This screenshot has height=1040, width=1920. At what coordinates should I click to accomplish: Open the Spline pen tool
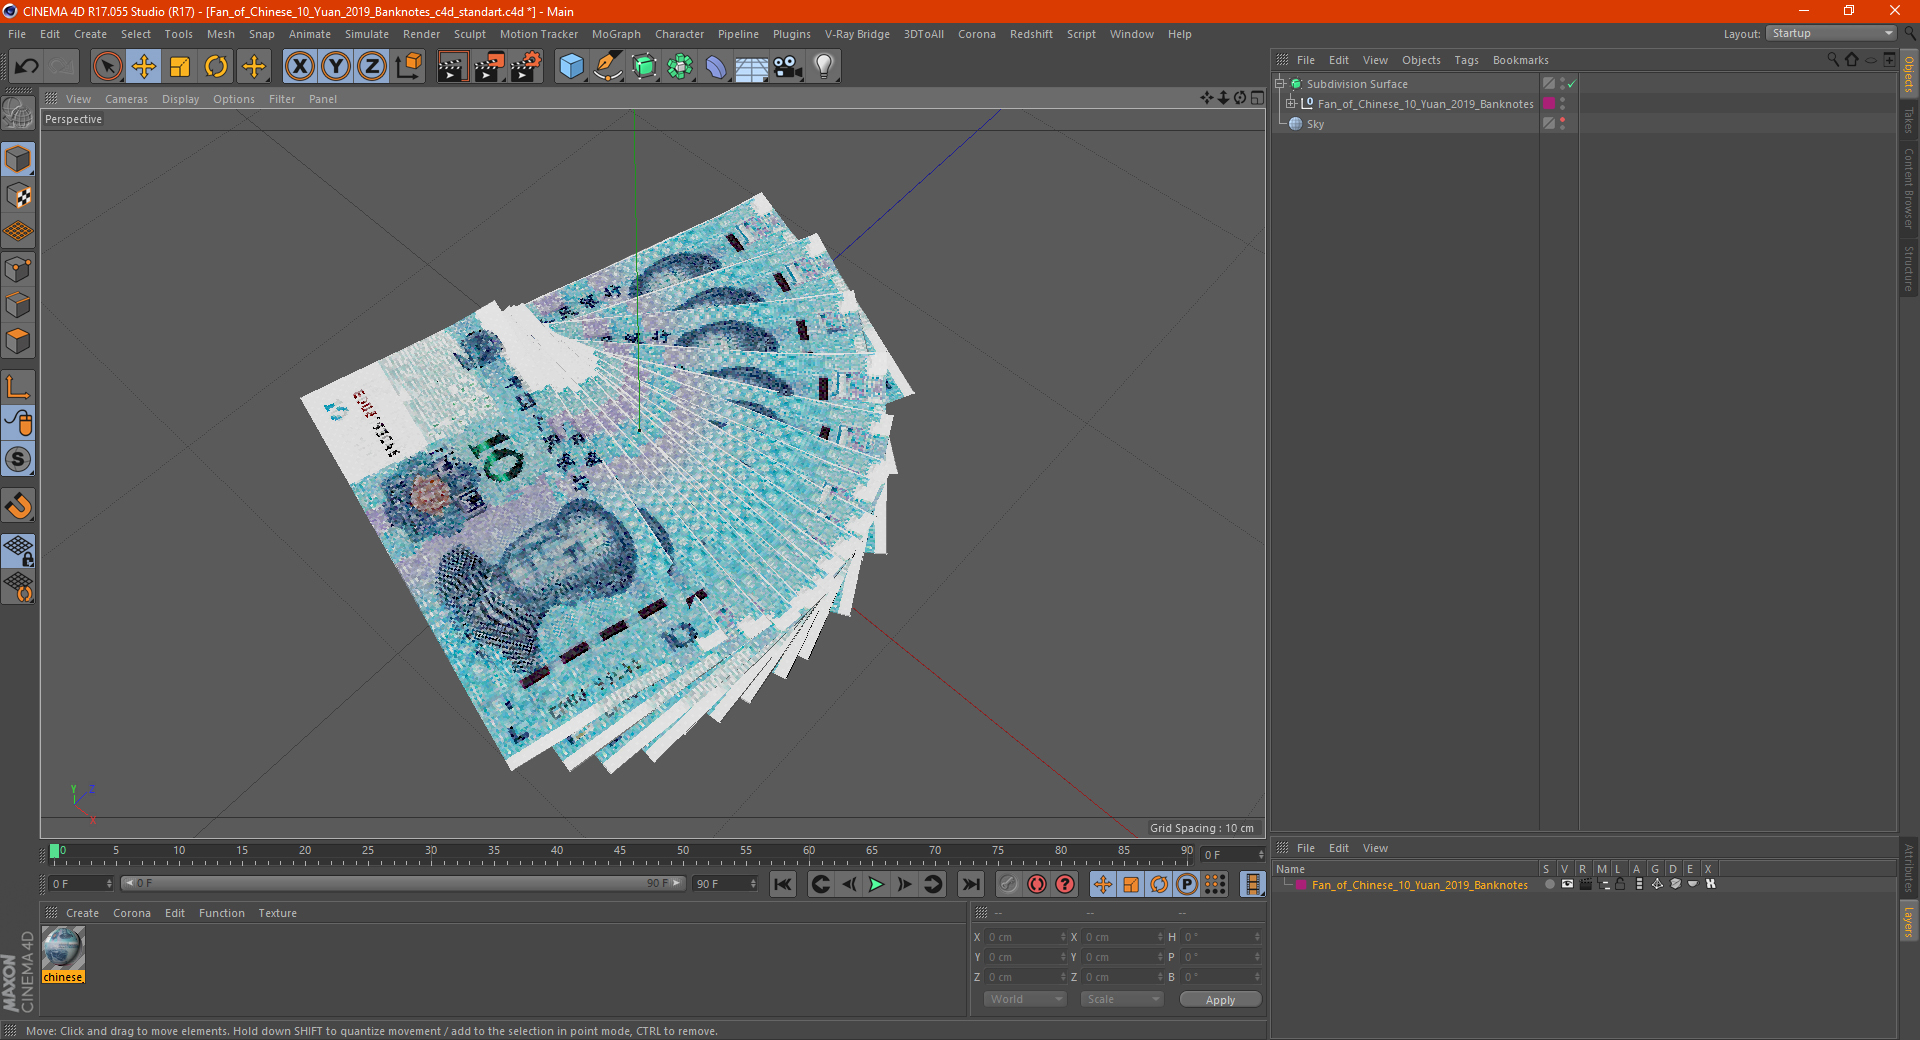[607, 67]
